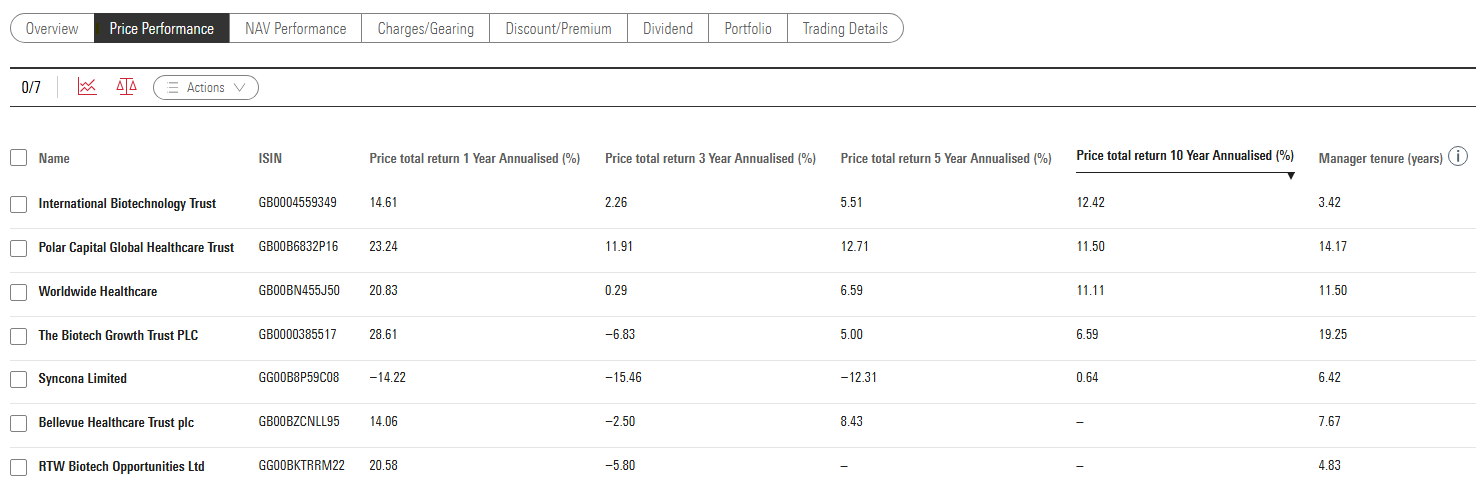Switch to the Overview tab
The image size is (1482, 490).
click(x=52, y=29)
